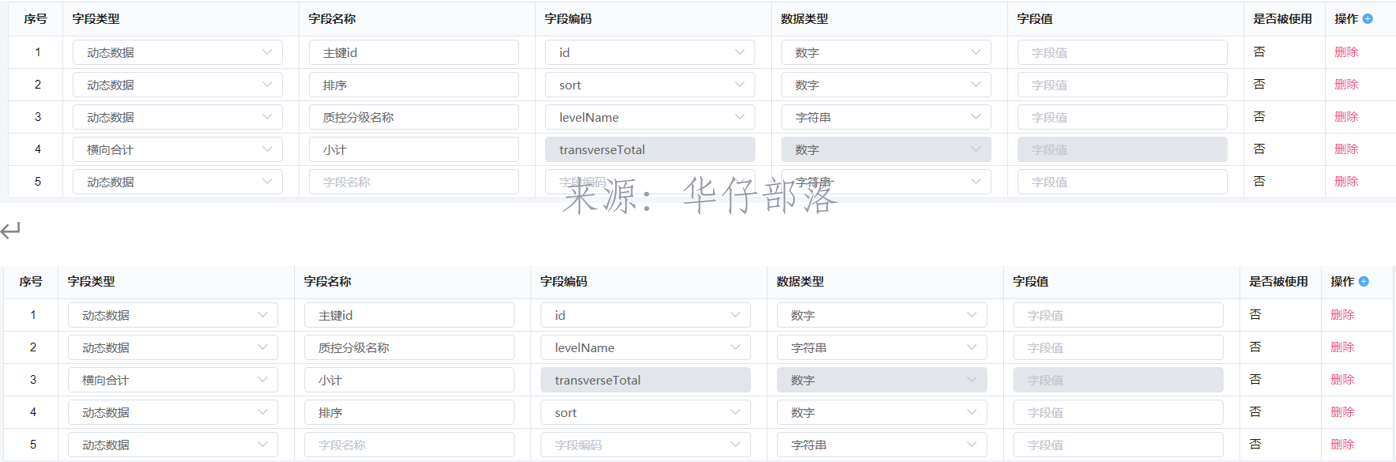1396x462 pixels.
Task: Expand the sort field code dropdown in bottom table
Action: pos(645,412)
